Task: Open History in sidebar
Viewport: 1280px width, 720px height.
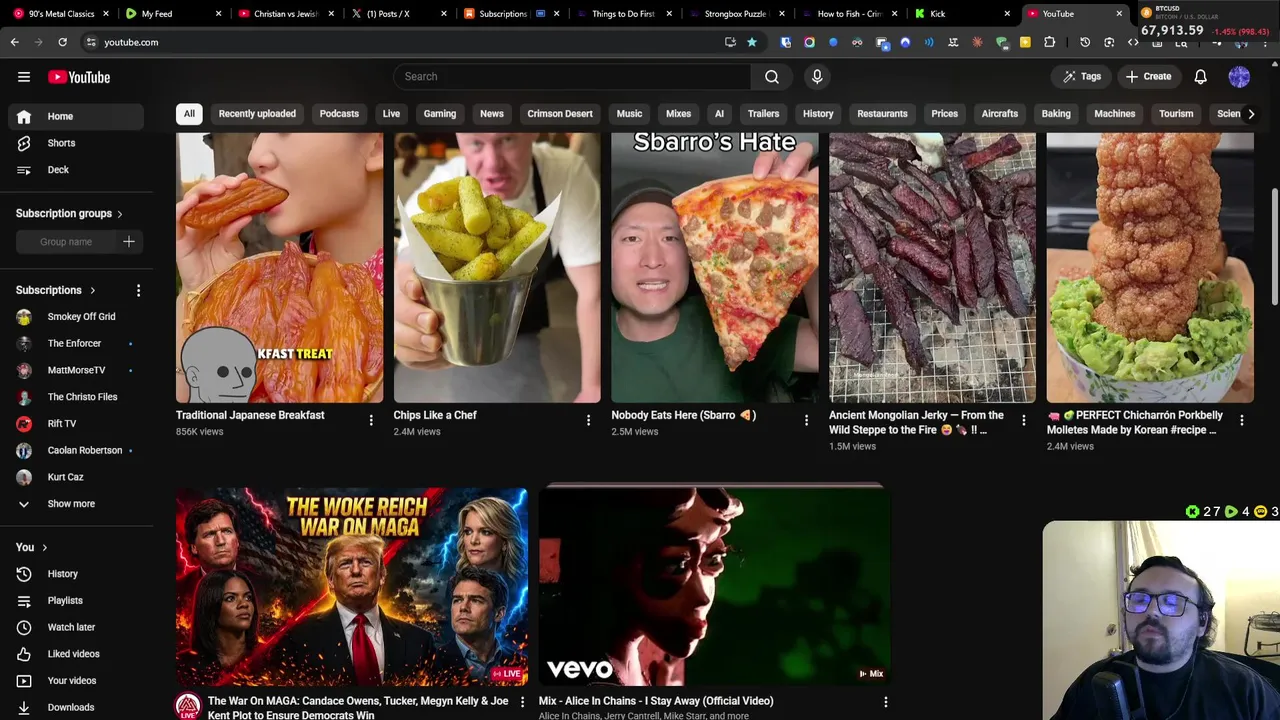Action: (x=76, y=574)
